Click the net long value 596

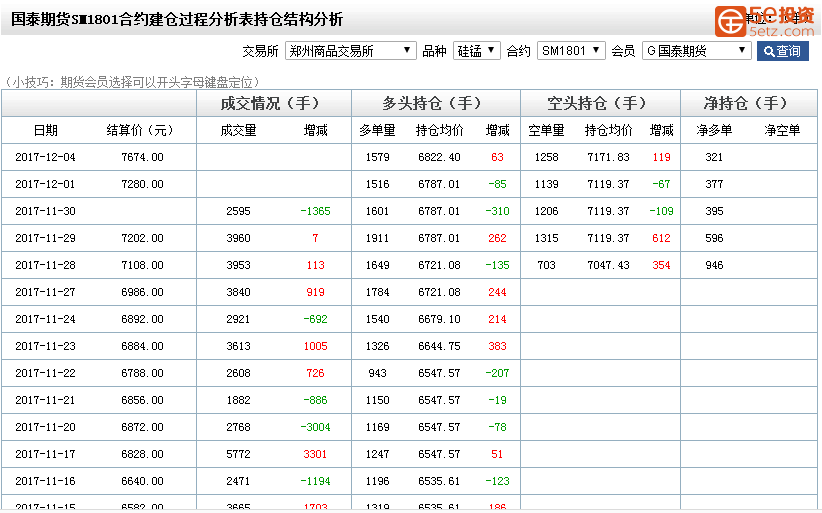pyautogui.click(x=714, y=238)
